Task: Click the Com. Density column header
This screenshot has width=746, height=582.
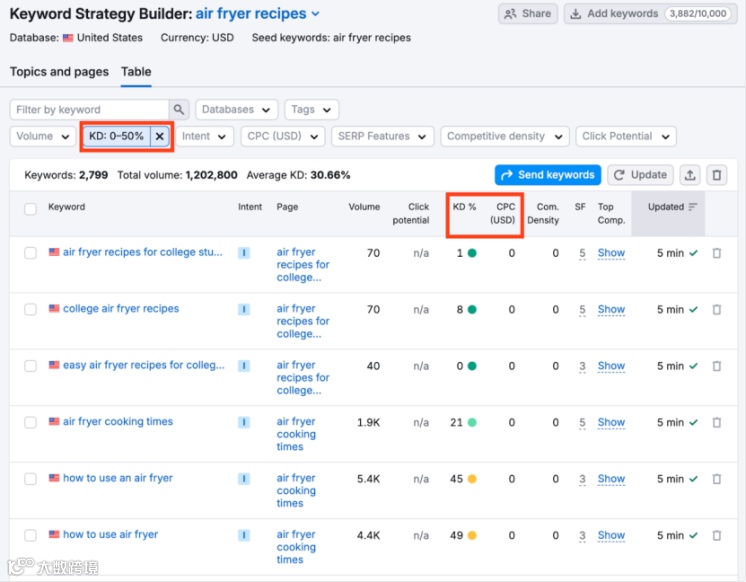Action: [x=543, y=213]
